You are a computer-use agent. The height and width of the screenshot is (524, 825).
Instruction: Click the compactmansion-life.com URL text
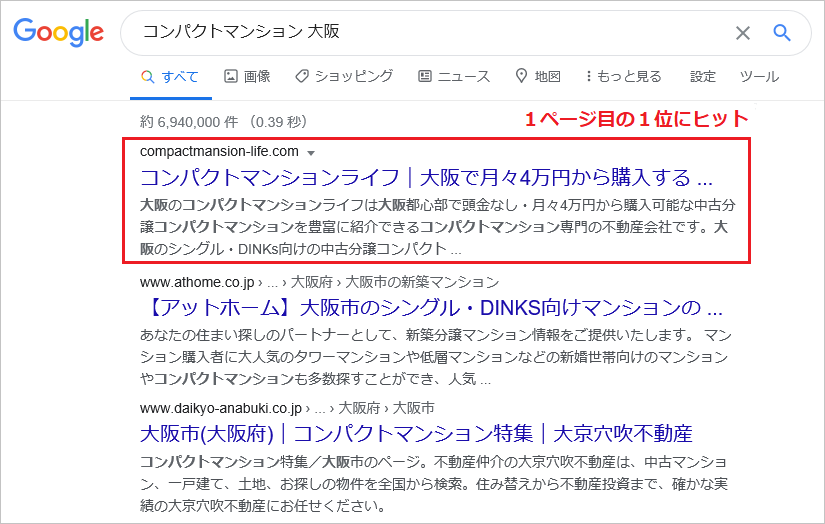click(x=219, y=152)
